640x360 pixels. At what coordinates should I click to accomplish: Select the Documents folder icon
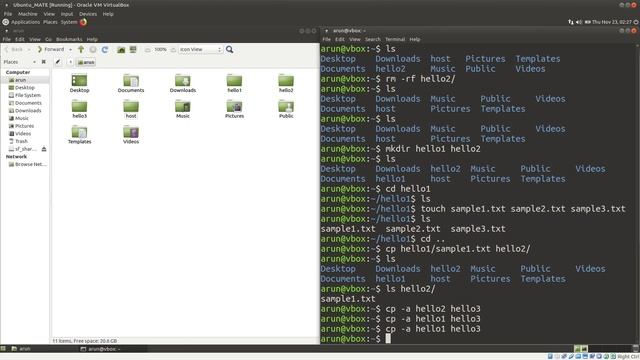131,83
